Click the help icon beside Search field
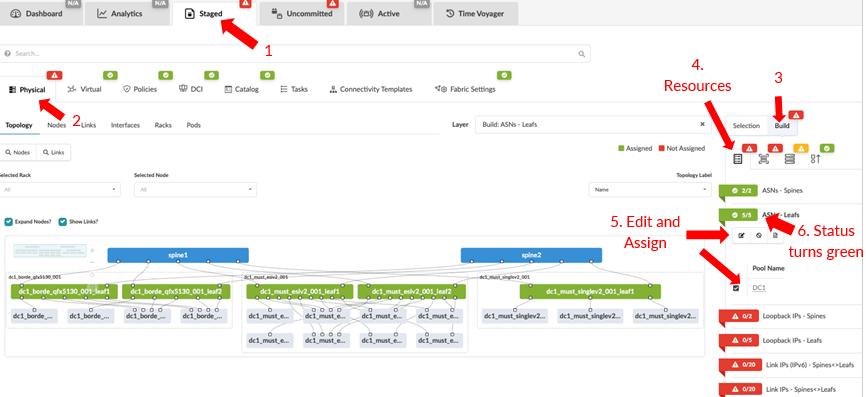This screenshot has width=866, height=397. click(x=7, y=54)
